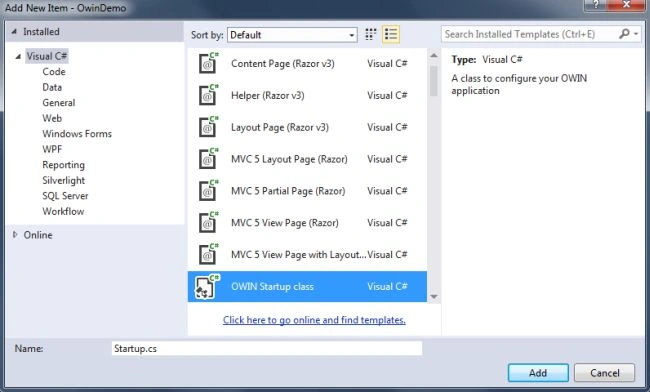Screen dimensions: 650x392
Task: Click the MVC 5 Layout Page (Razor) icon
Action: (209, 159)
